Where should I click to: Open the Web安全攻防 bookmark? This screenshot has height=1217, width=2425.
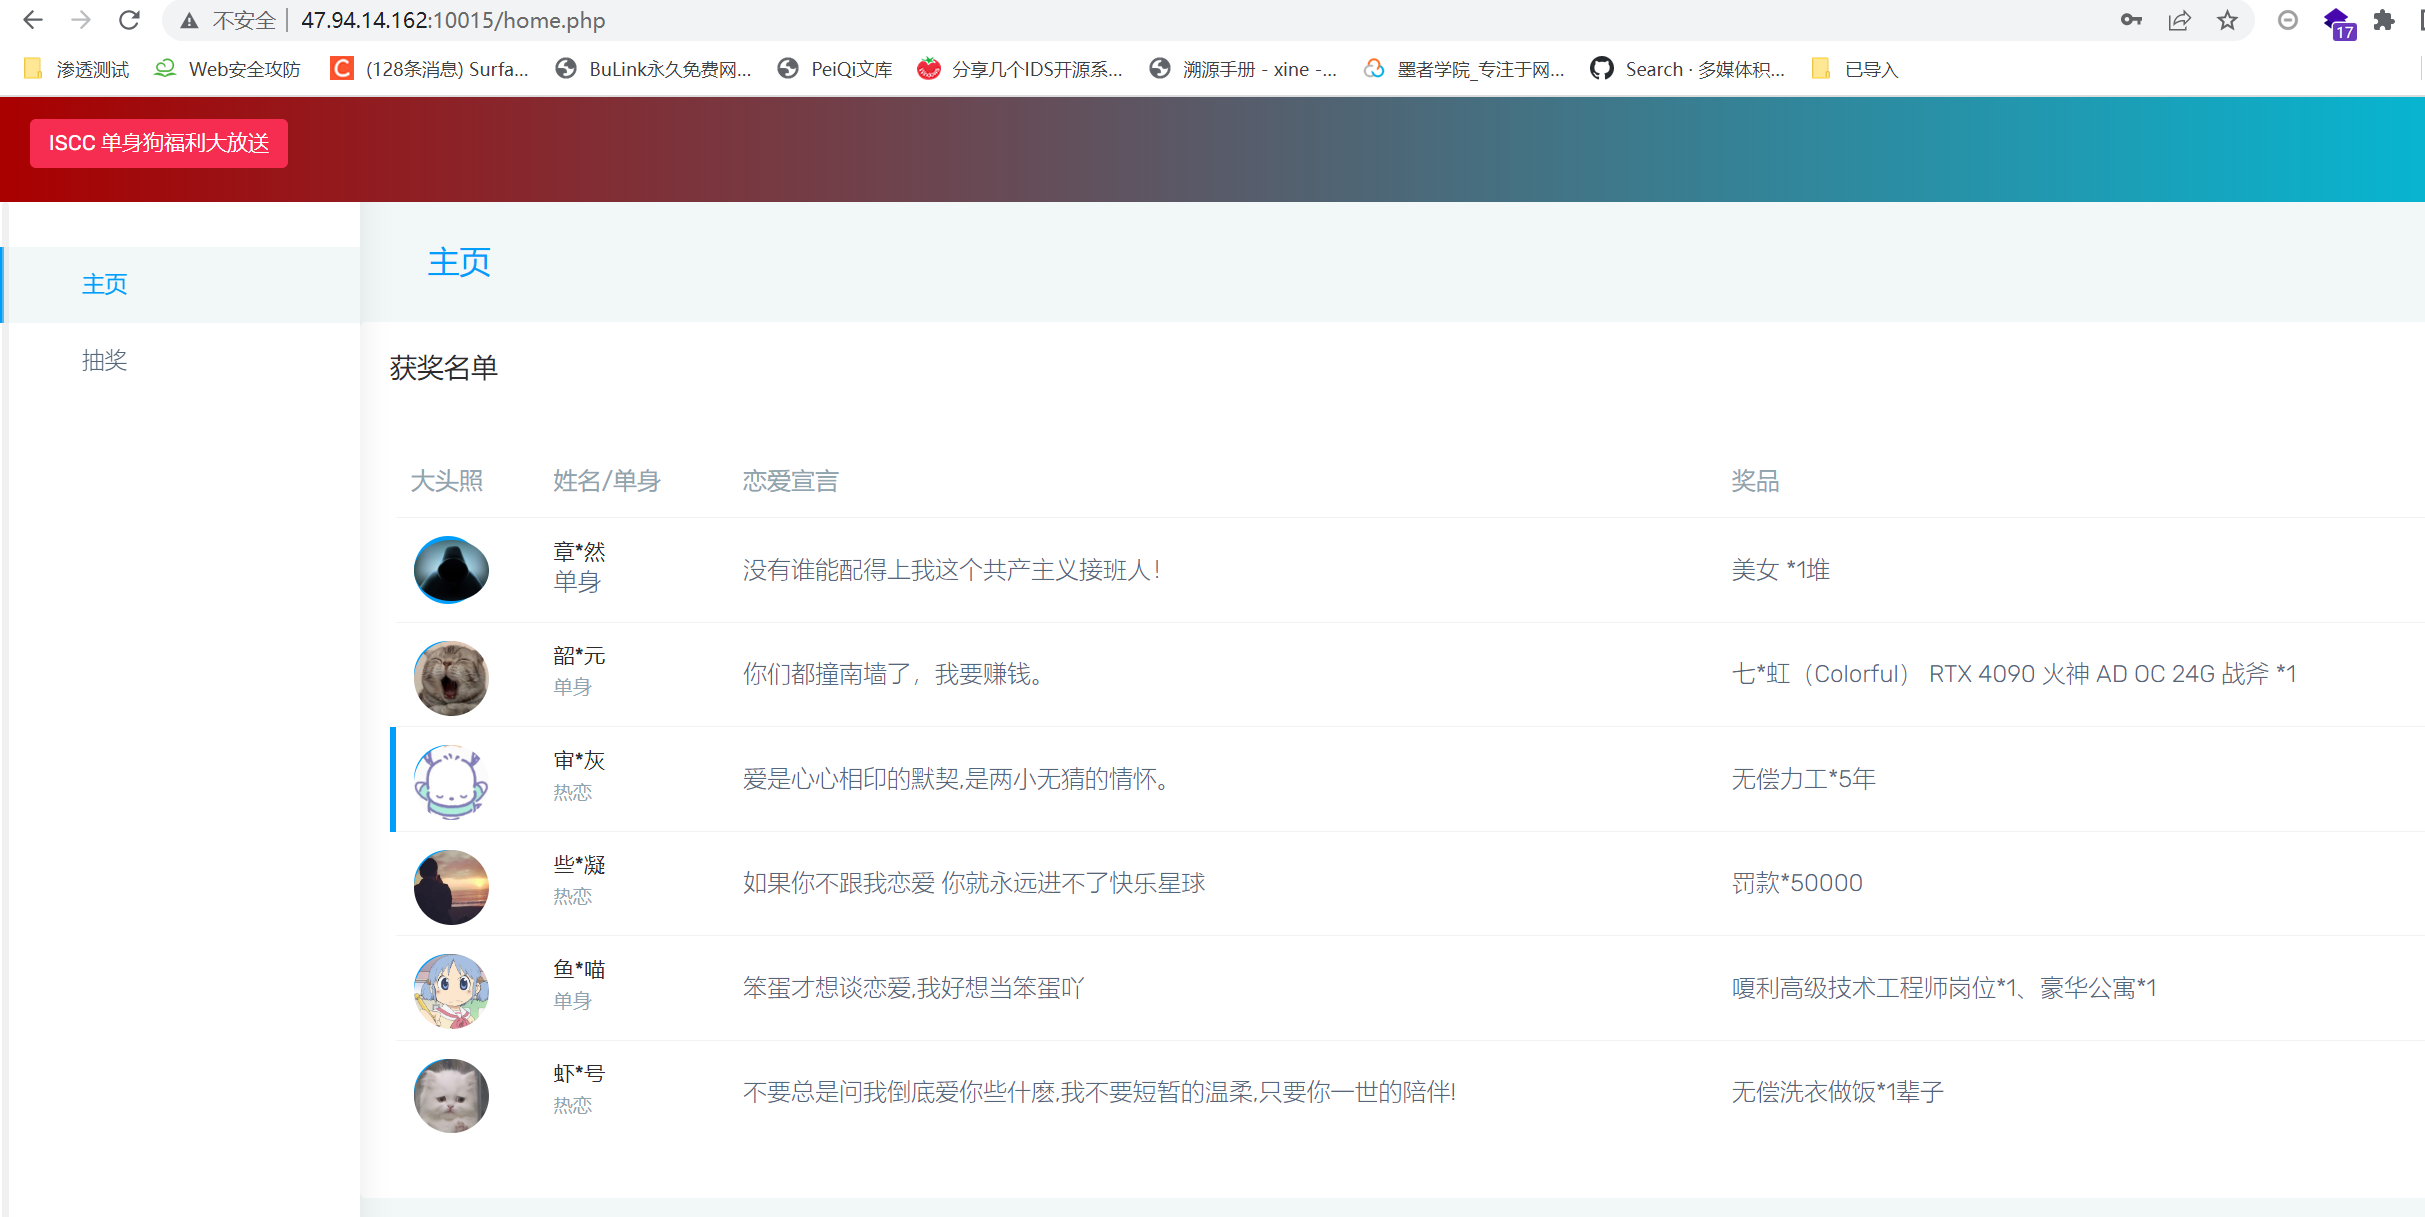click(x=228, y=69)
